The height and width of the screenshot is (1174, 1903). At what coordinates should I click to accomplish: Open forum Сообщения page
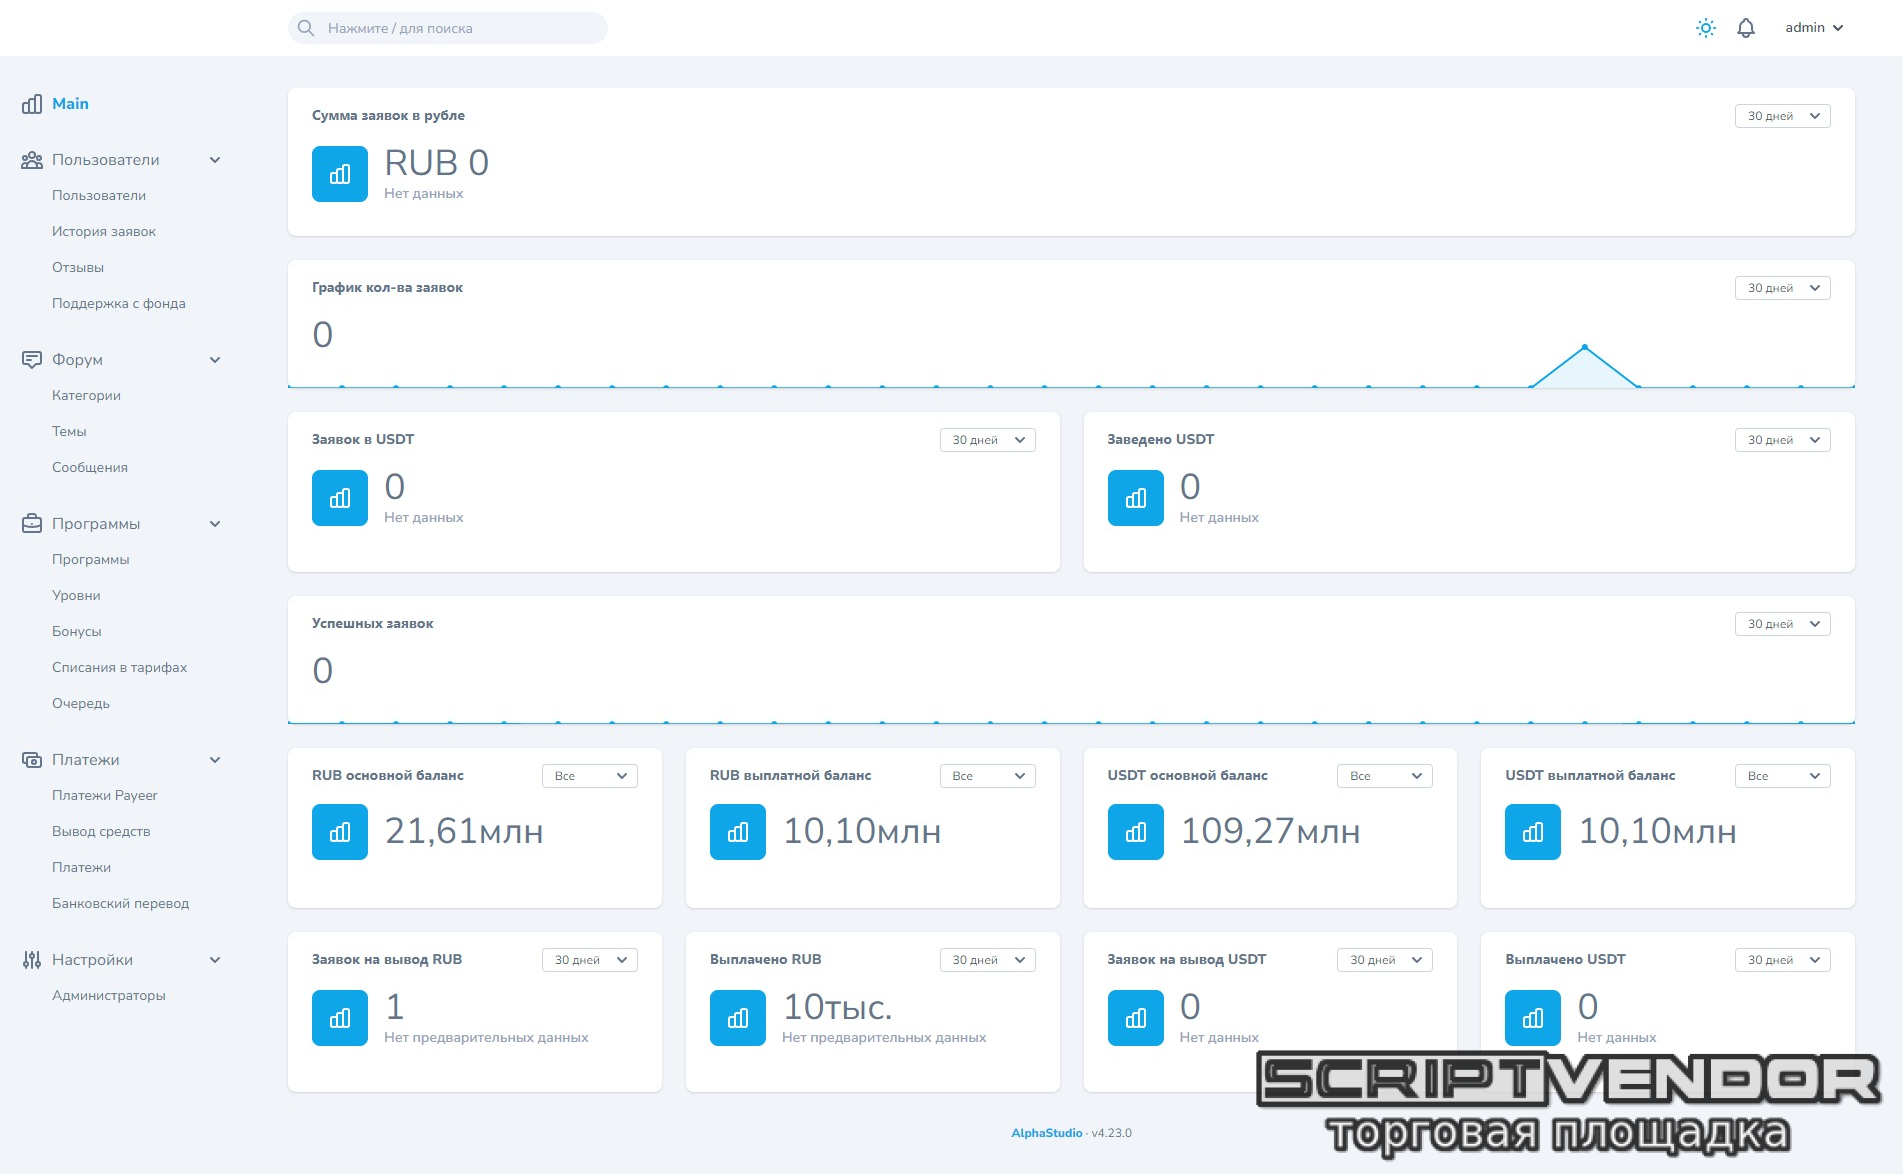90,468
